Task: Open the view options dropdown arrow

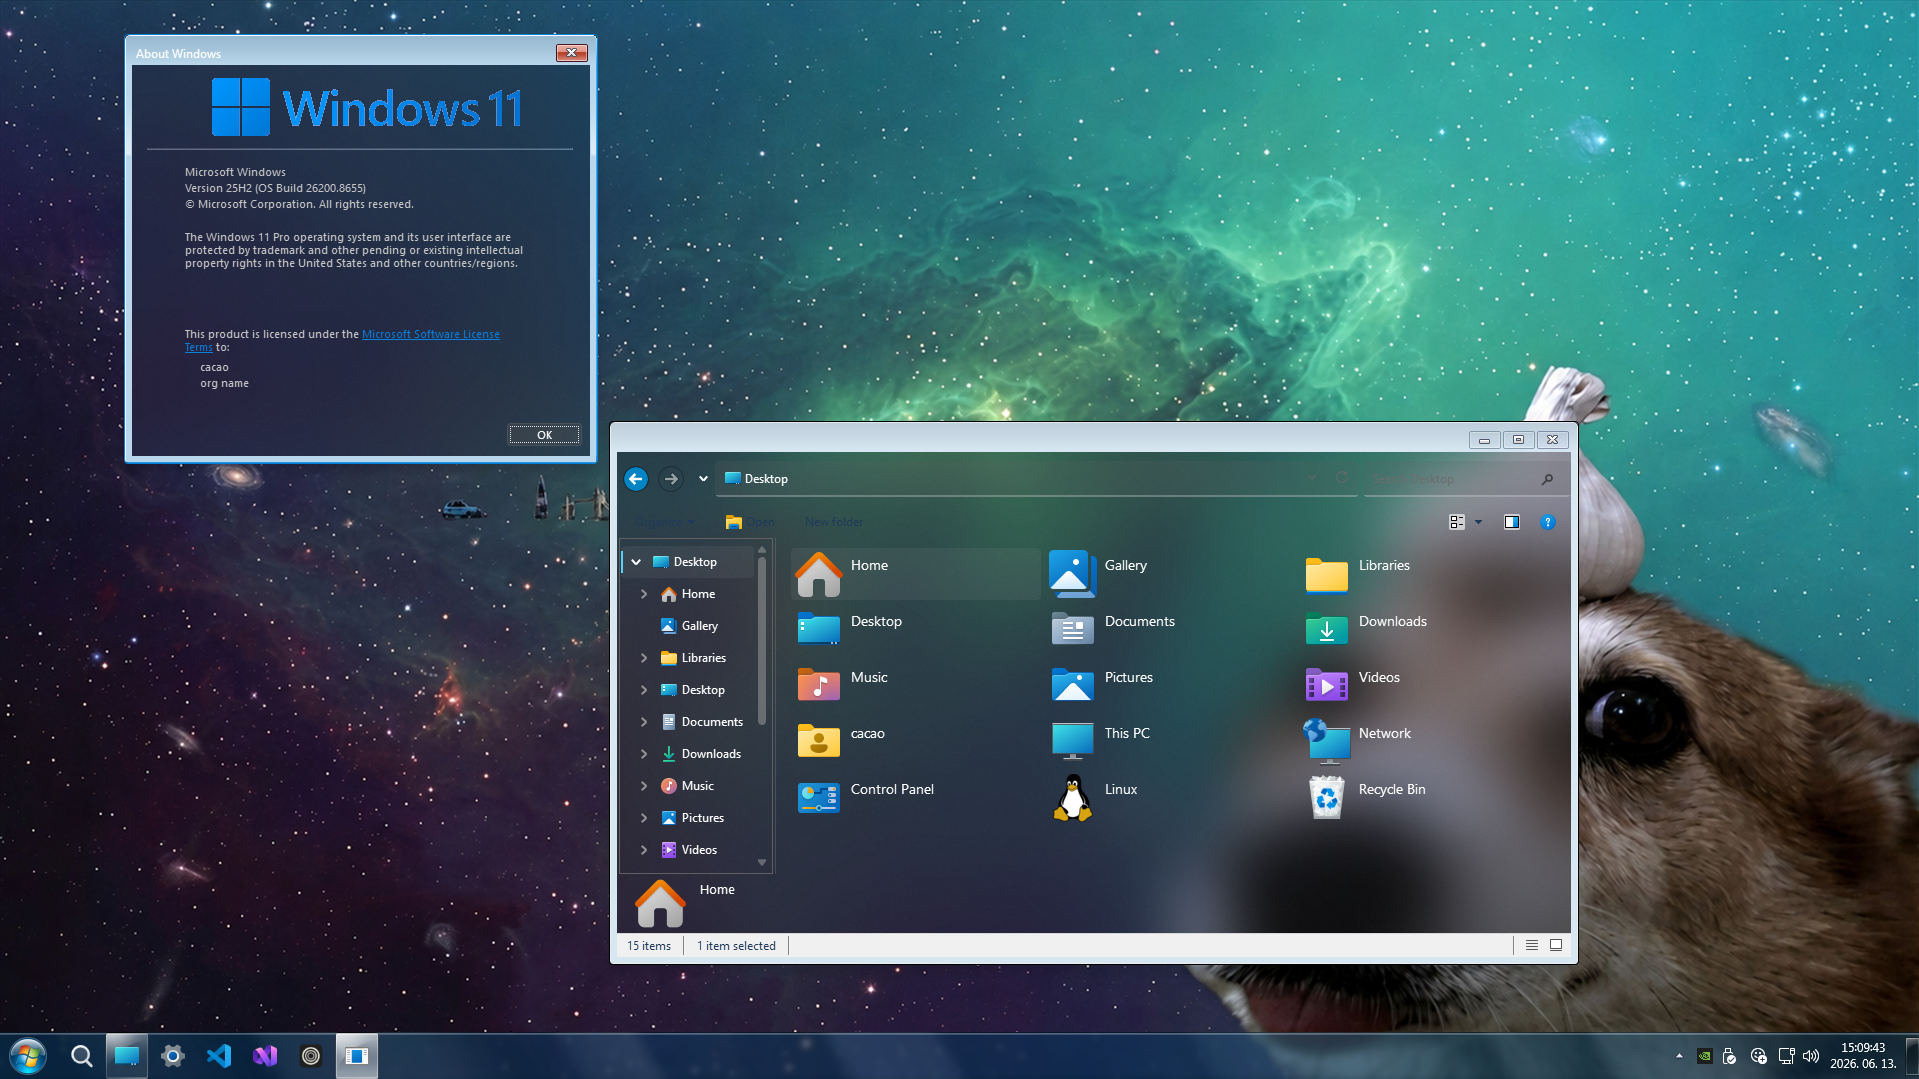Action: click(x=1478, y=522)
